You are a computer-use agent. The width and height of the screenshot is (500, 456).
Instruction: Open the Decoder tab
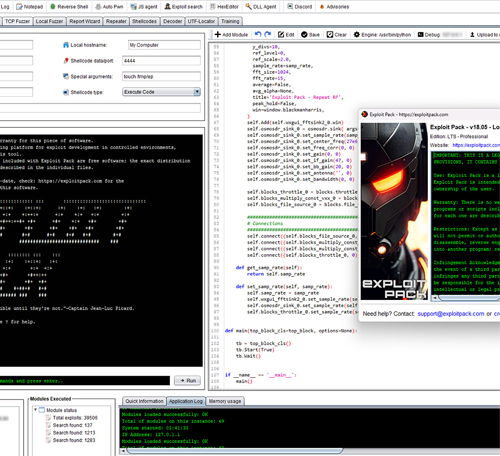point(173,21)
